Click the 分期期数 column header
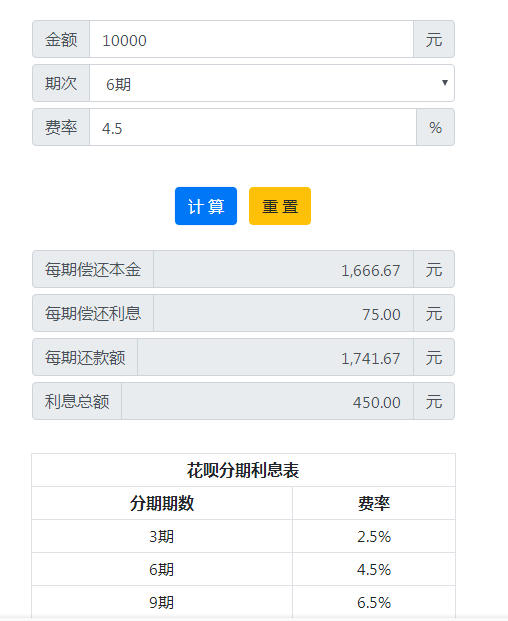This screenshot has height=621, width=508. (x=162, y=503)
